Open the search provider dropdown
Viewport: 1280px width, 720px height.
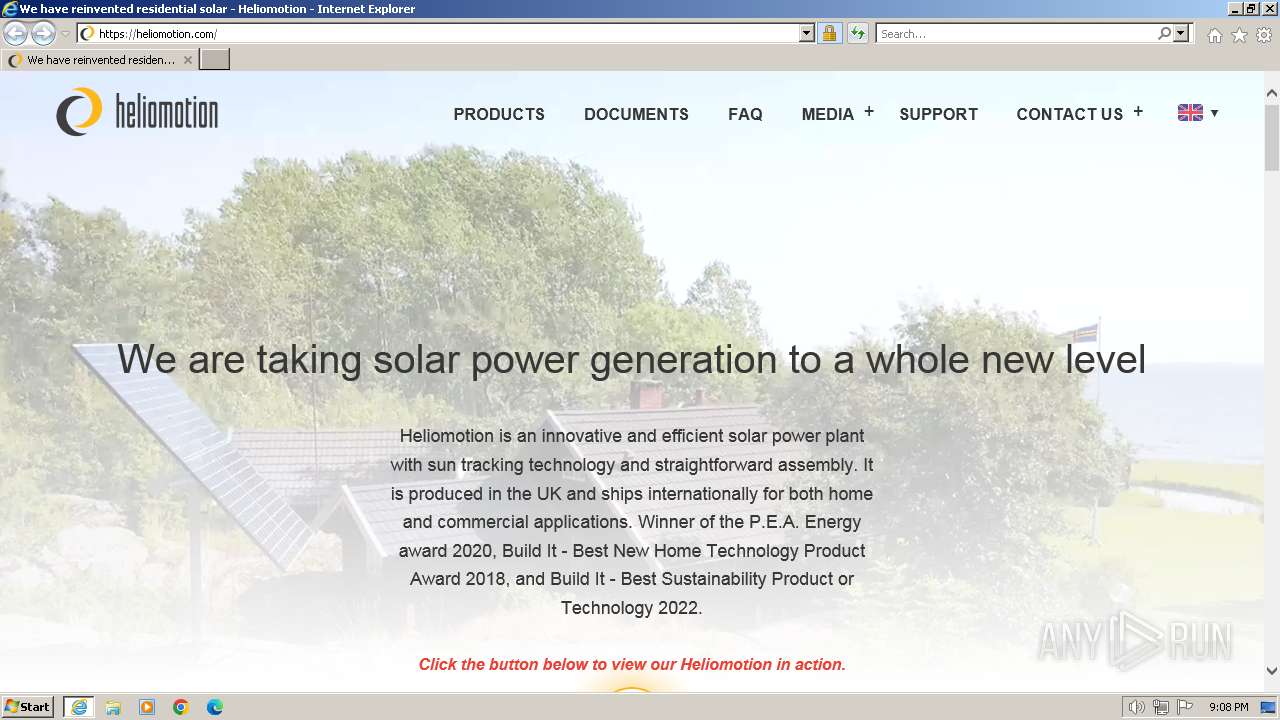pos(1181,33)
